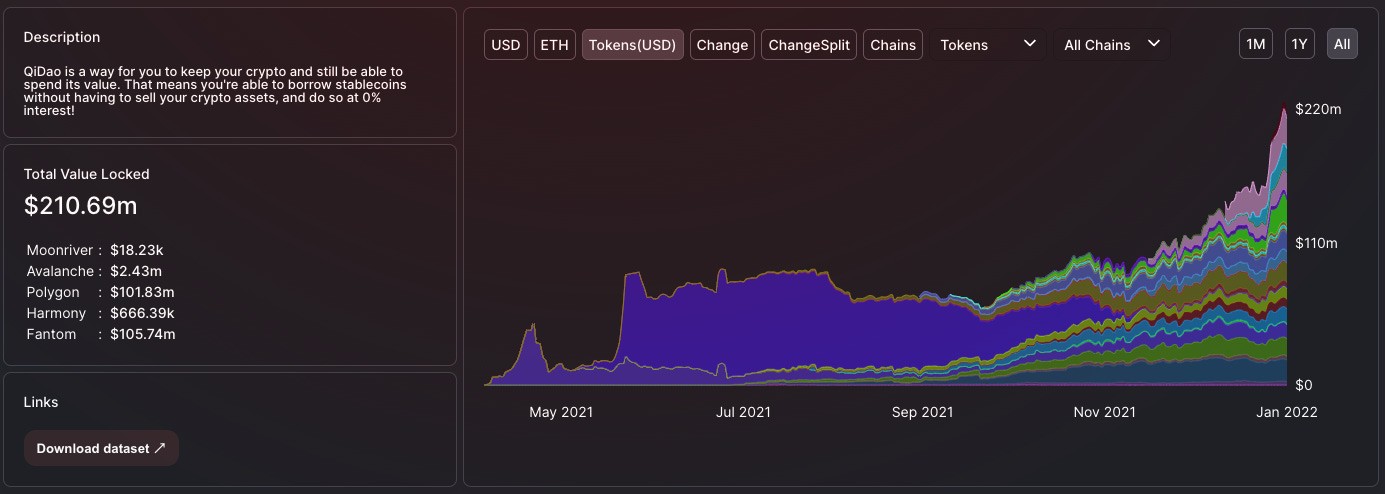Select the USD chart view
Viewport: 1385px width, 494px height.
click(506, 45)
